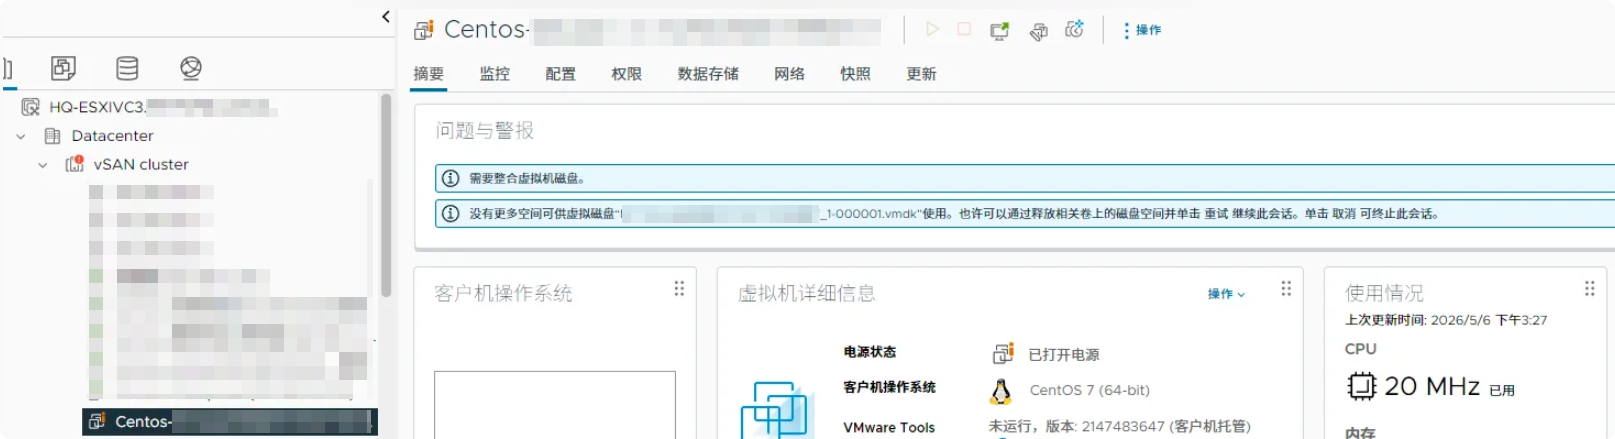Switch to the 监控 tab

[494, 74]
